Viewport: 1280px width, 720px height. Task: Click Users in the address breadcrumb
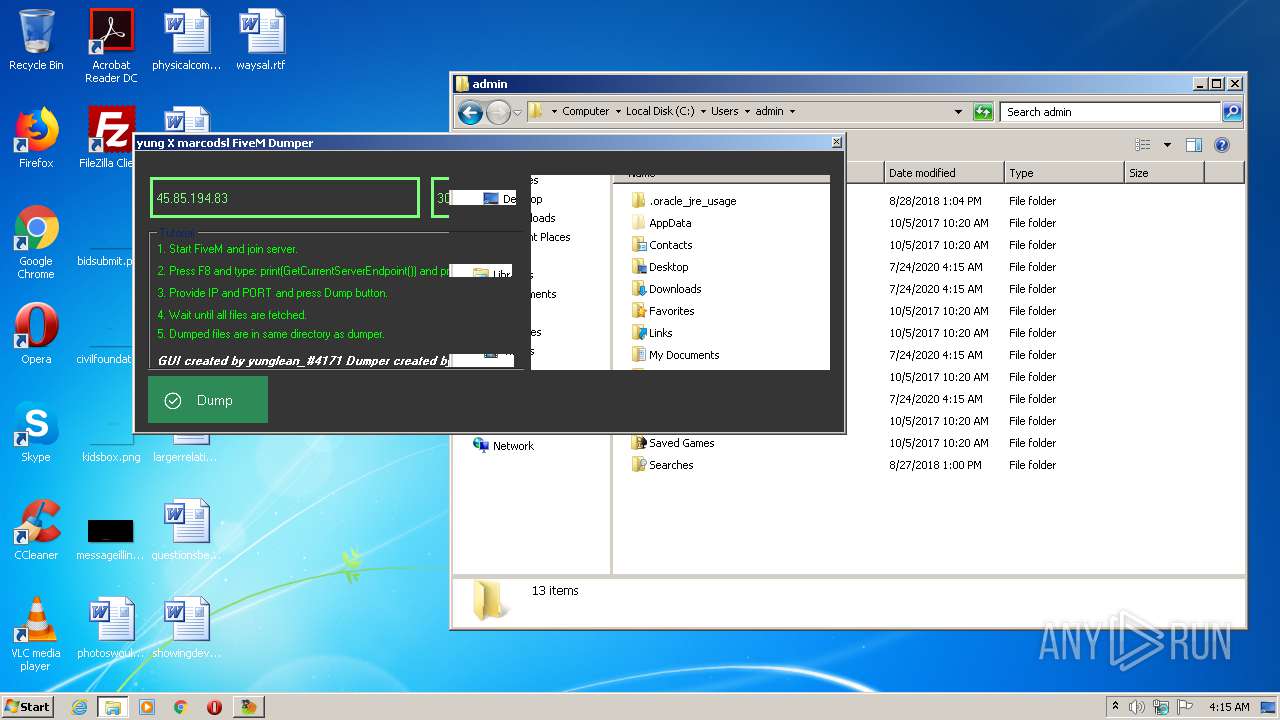click(x=724, y=111)
